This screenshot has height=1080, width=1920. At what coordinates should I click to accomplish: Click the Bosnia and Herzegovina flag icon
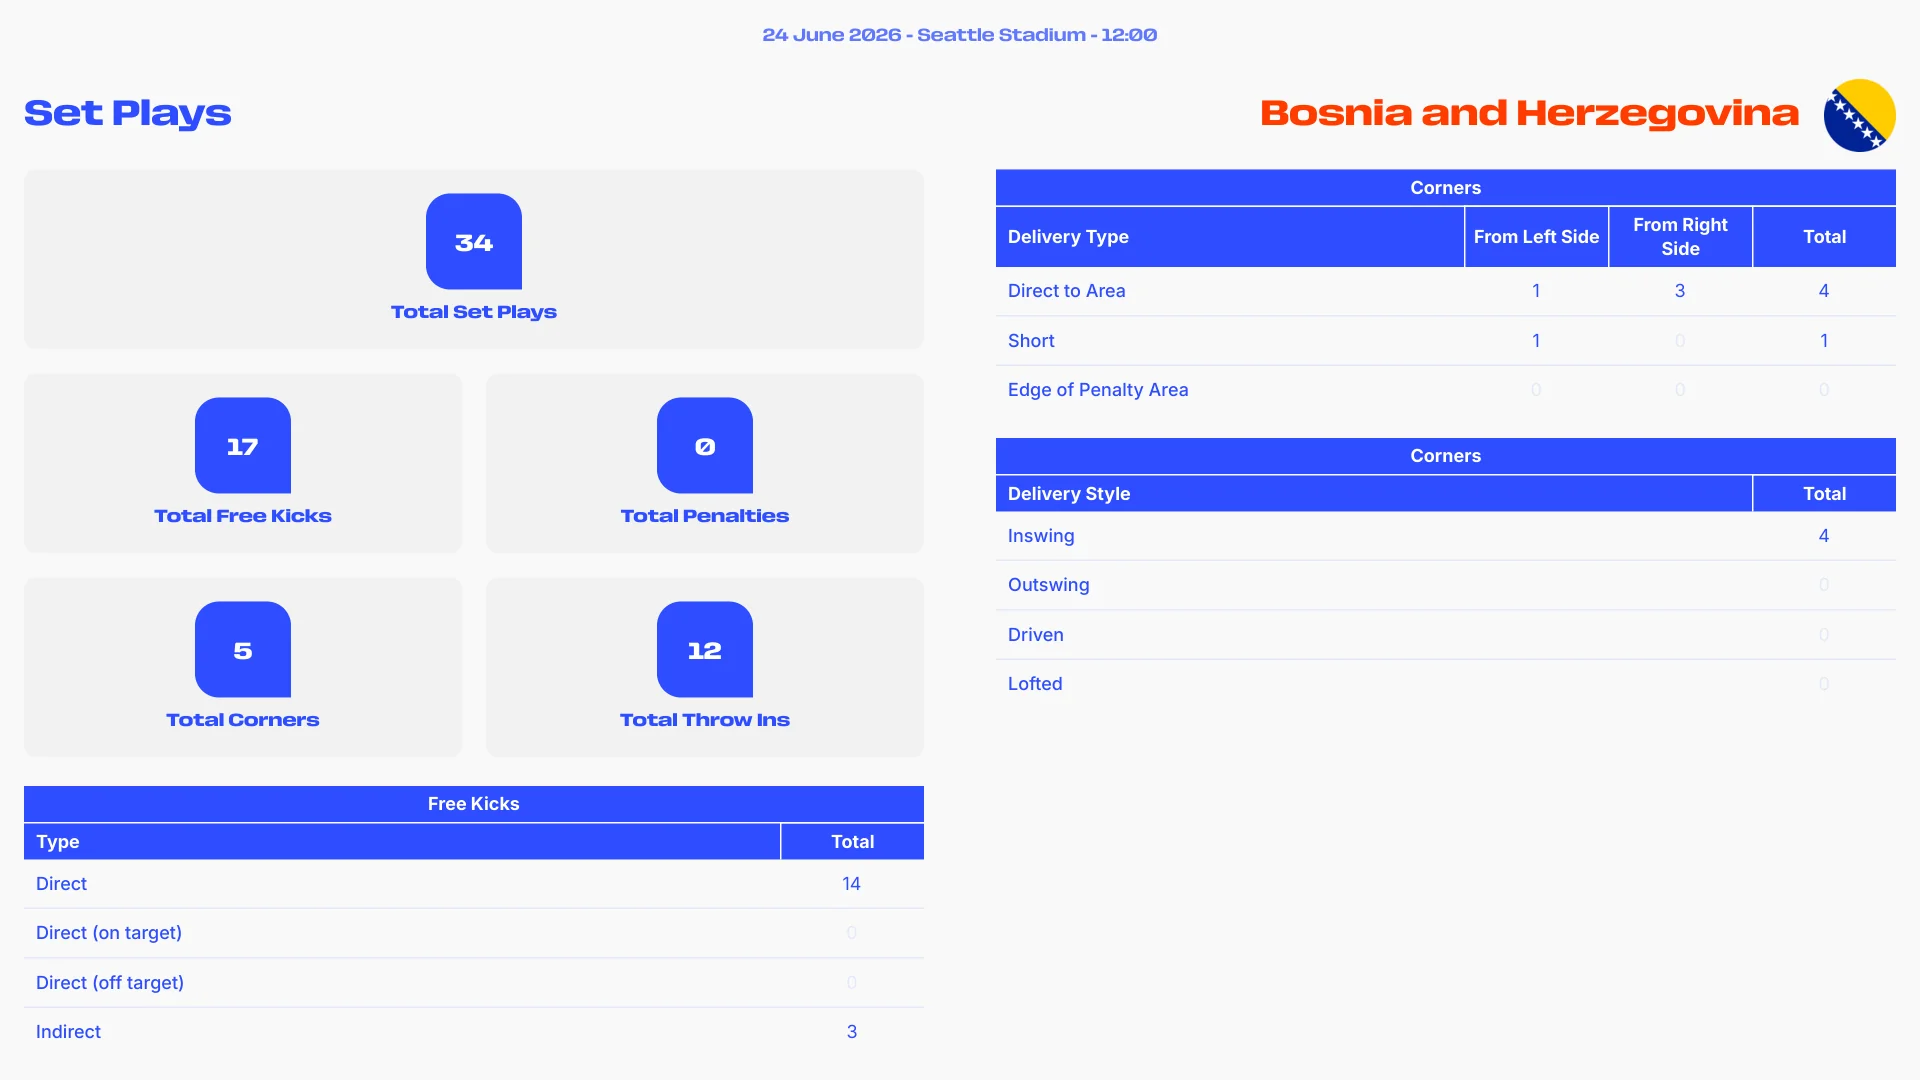click(x=1859, y=115)
